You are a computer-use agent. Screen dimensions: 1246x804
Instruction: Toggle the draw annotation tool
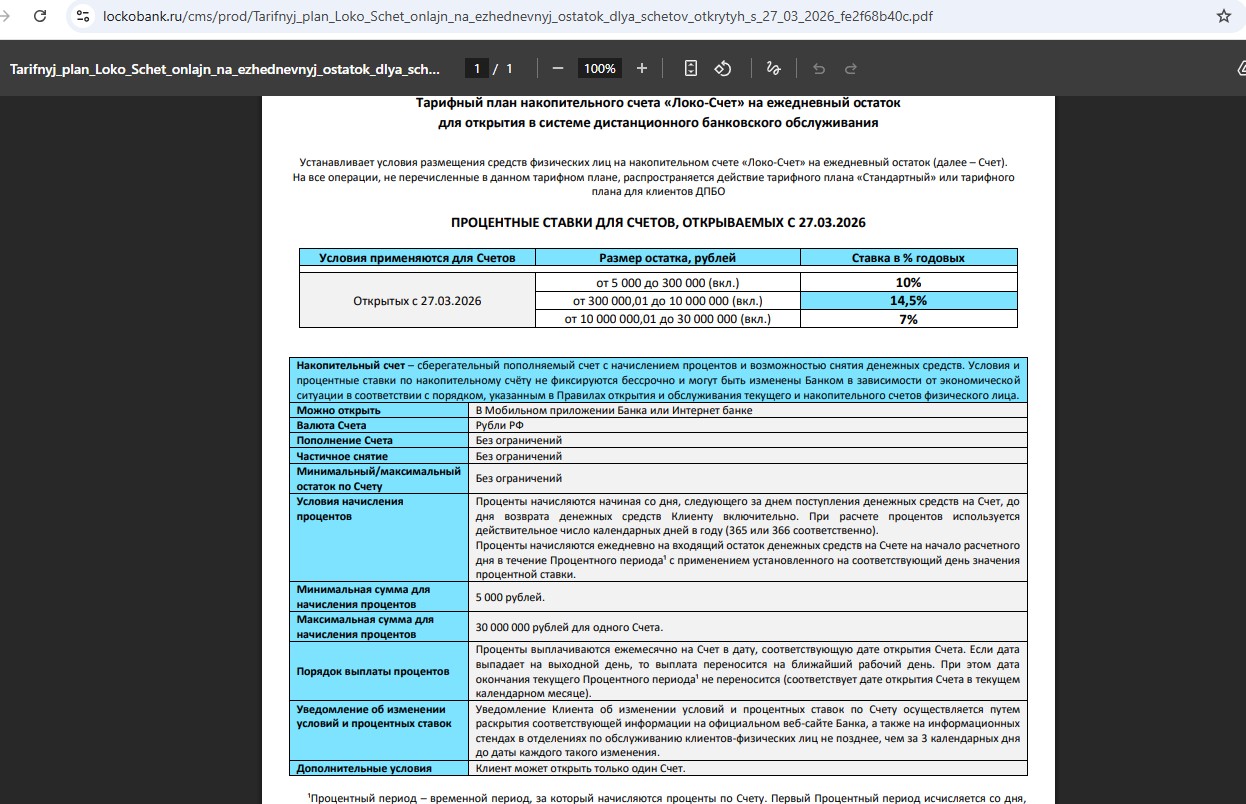point(772,68)
